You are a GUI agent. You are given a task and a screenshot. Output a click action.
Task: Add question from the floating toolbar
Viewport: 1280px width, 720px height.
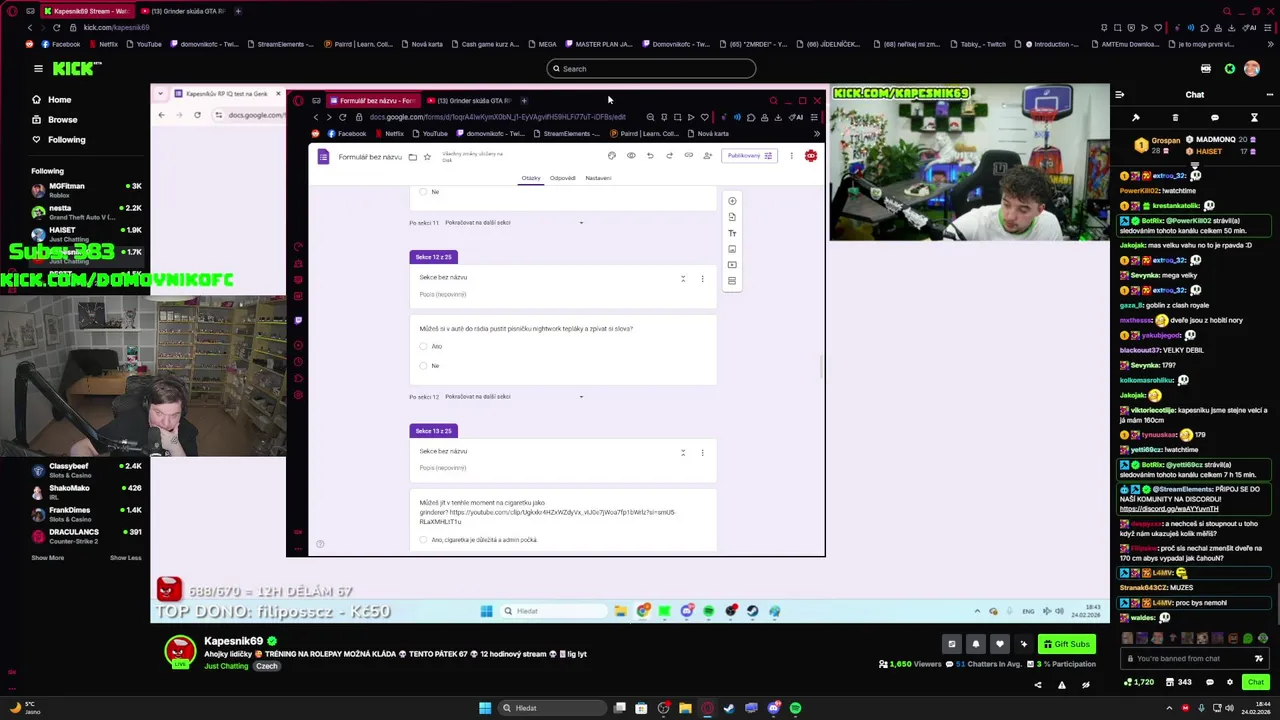click(x=732, y=201)
